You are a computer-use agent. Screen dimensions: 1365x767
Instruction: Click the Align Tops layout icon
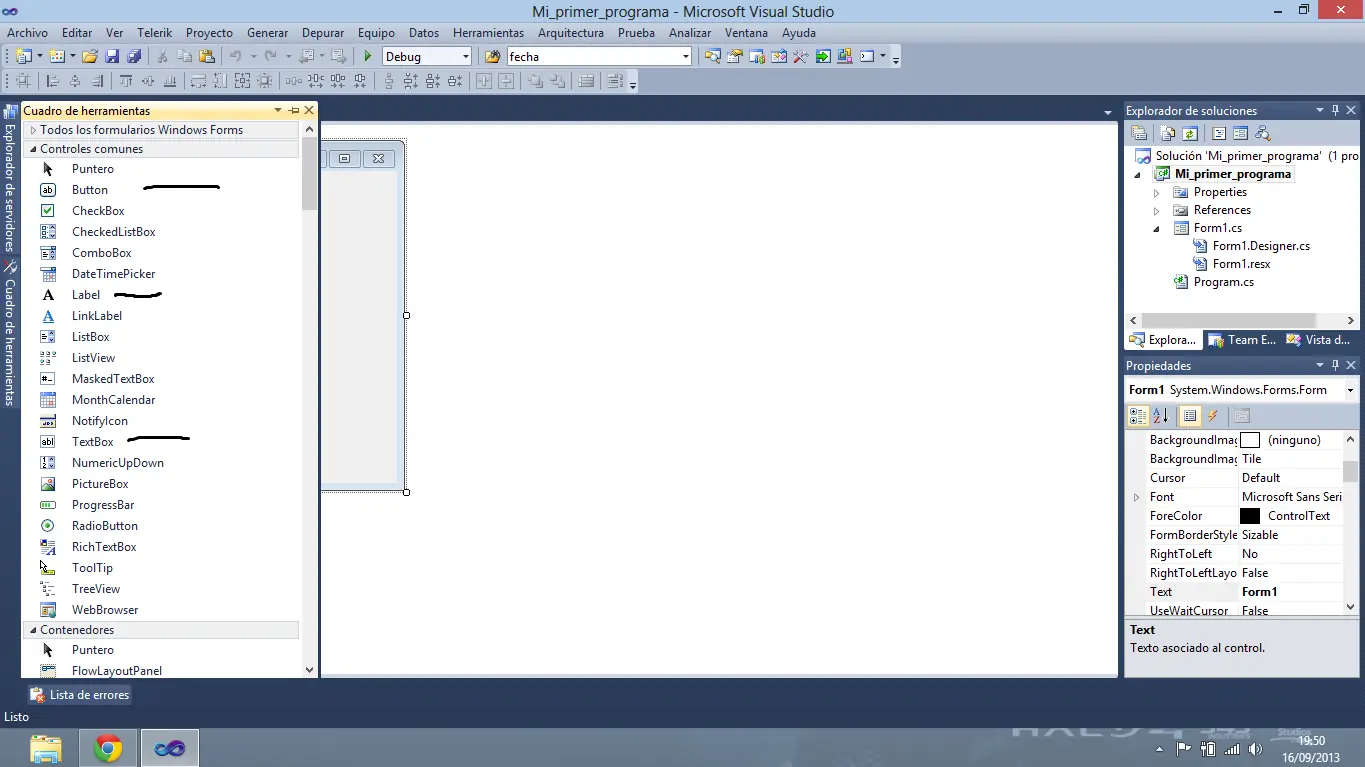126,82
